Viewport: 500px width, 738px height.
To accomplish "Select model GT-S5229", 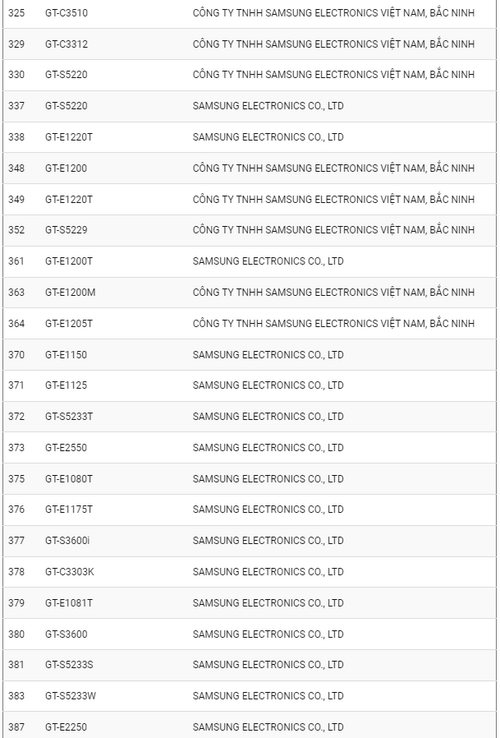I will 66,230.
